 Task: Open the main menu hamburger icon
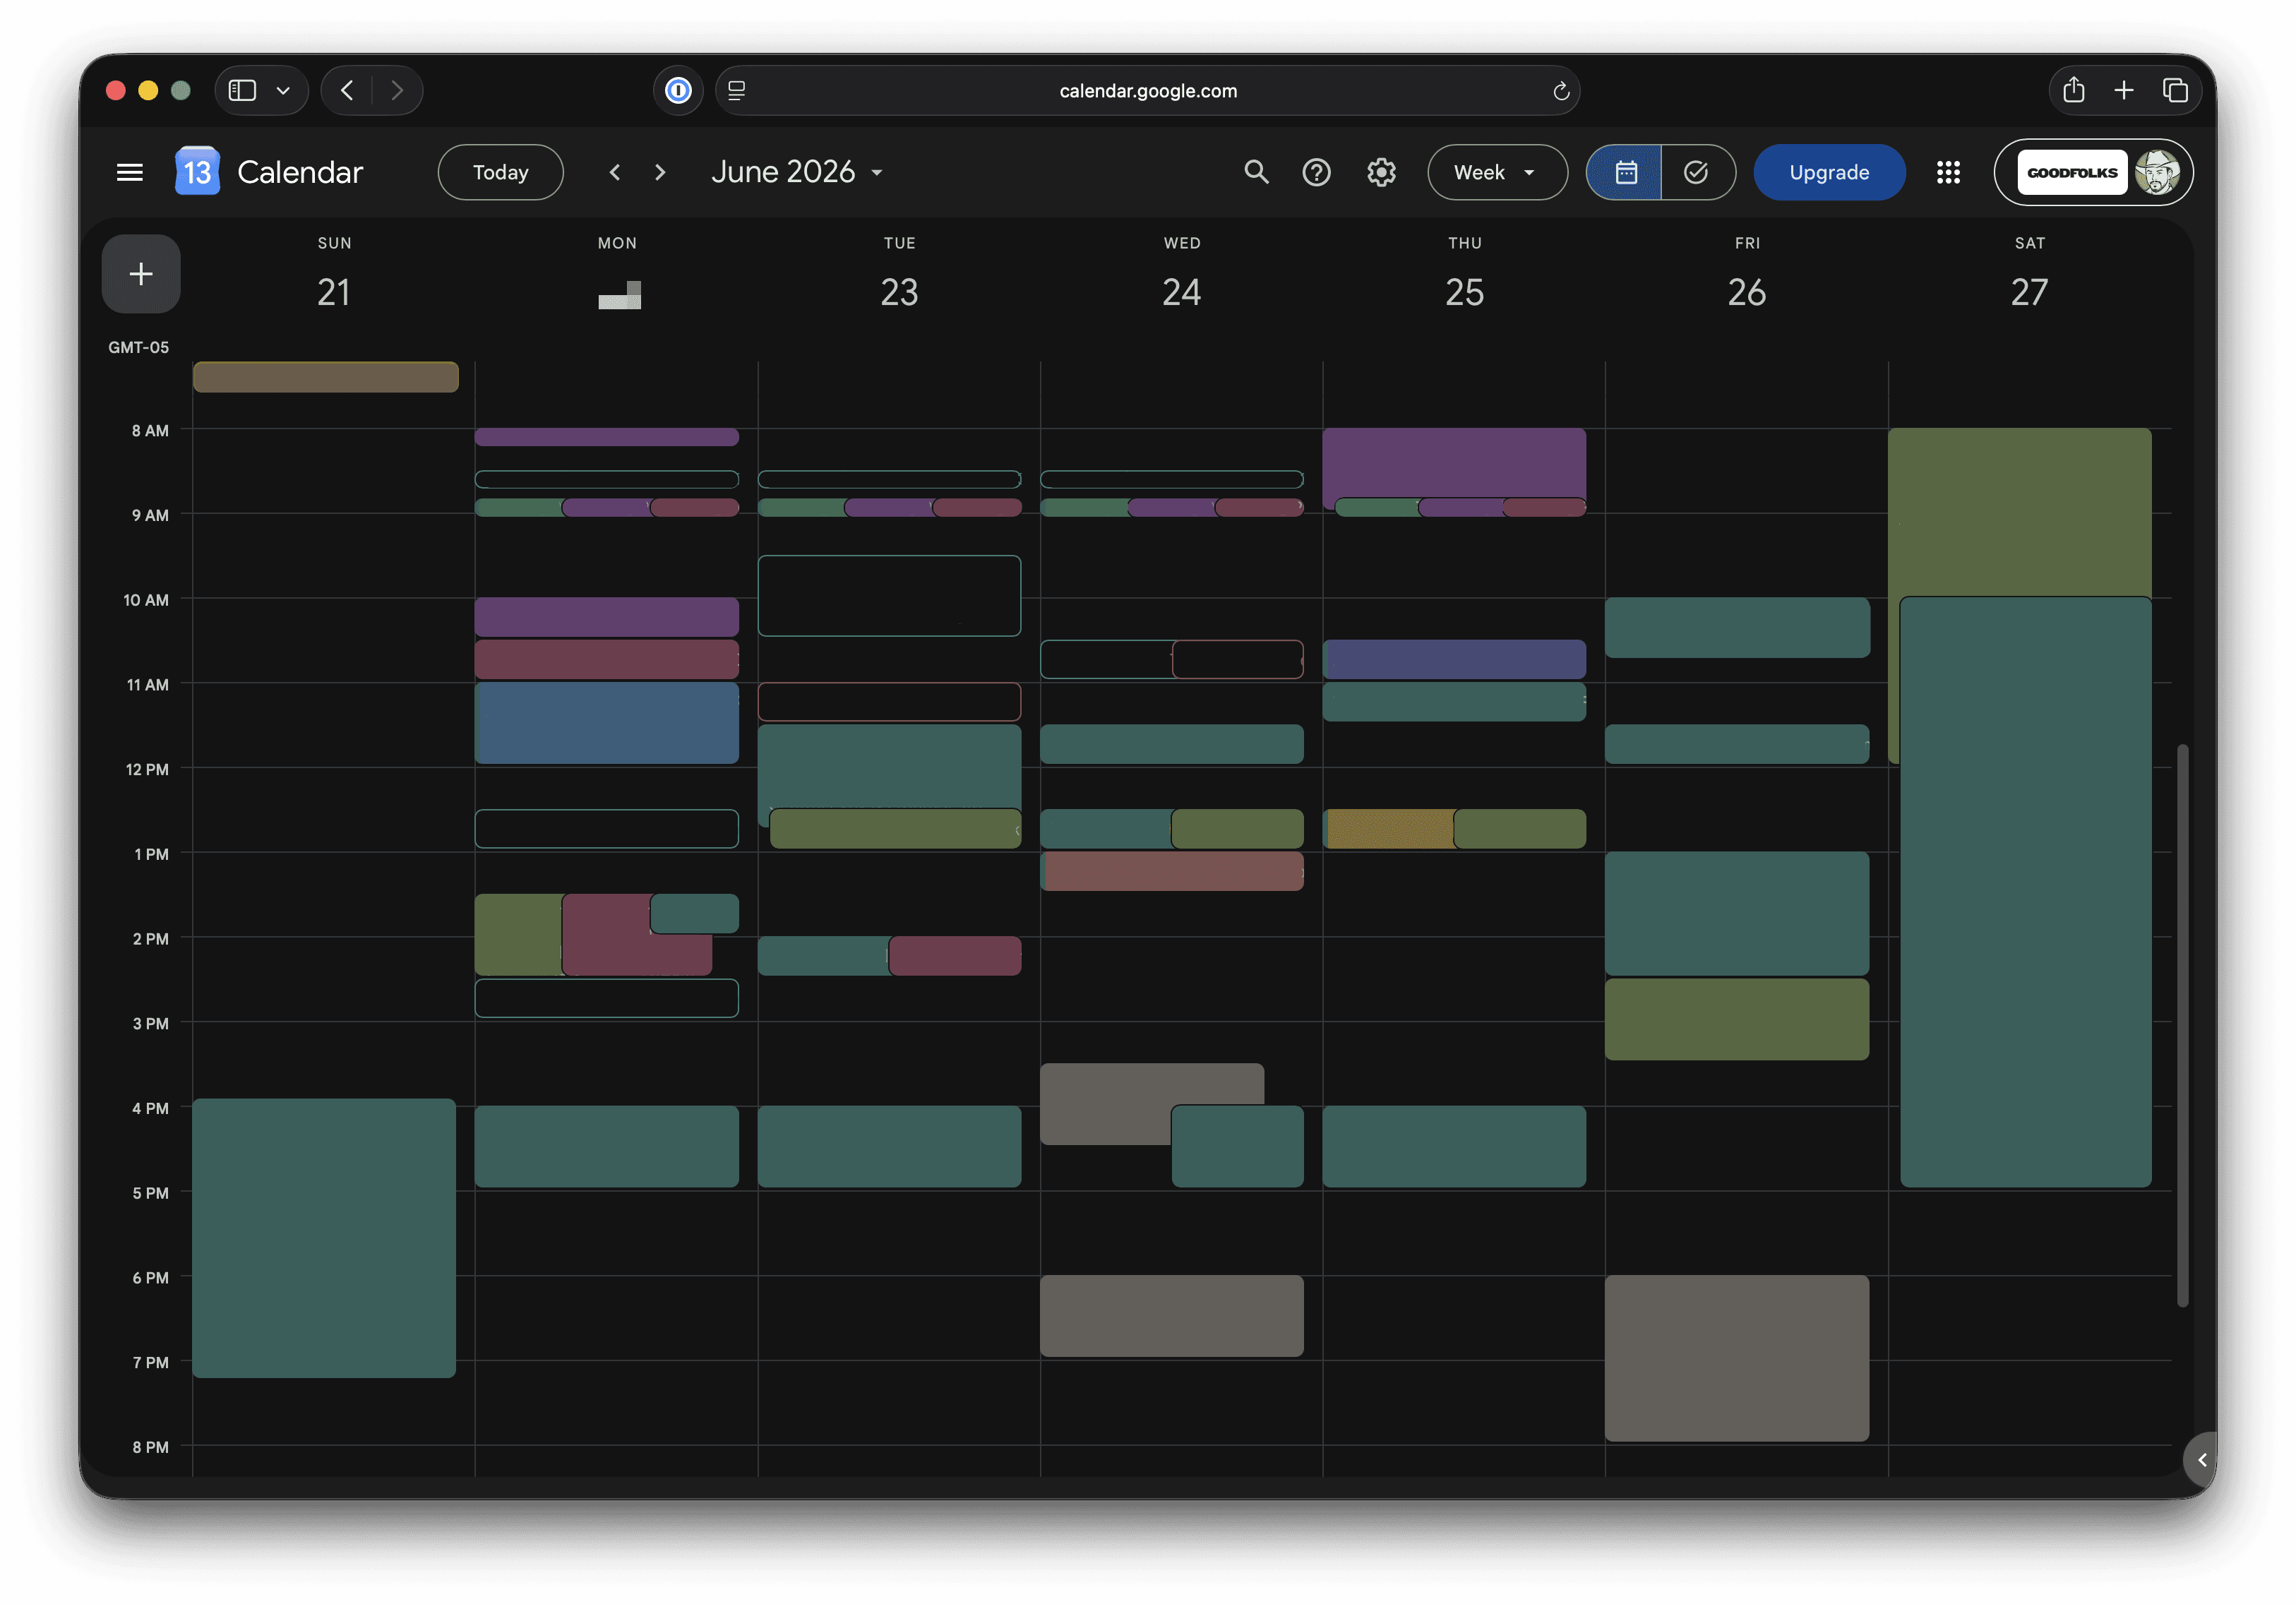tap(129, 172)
